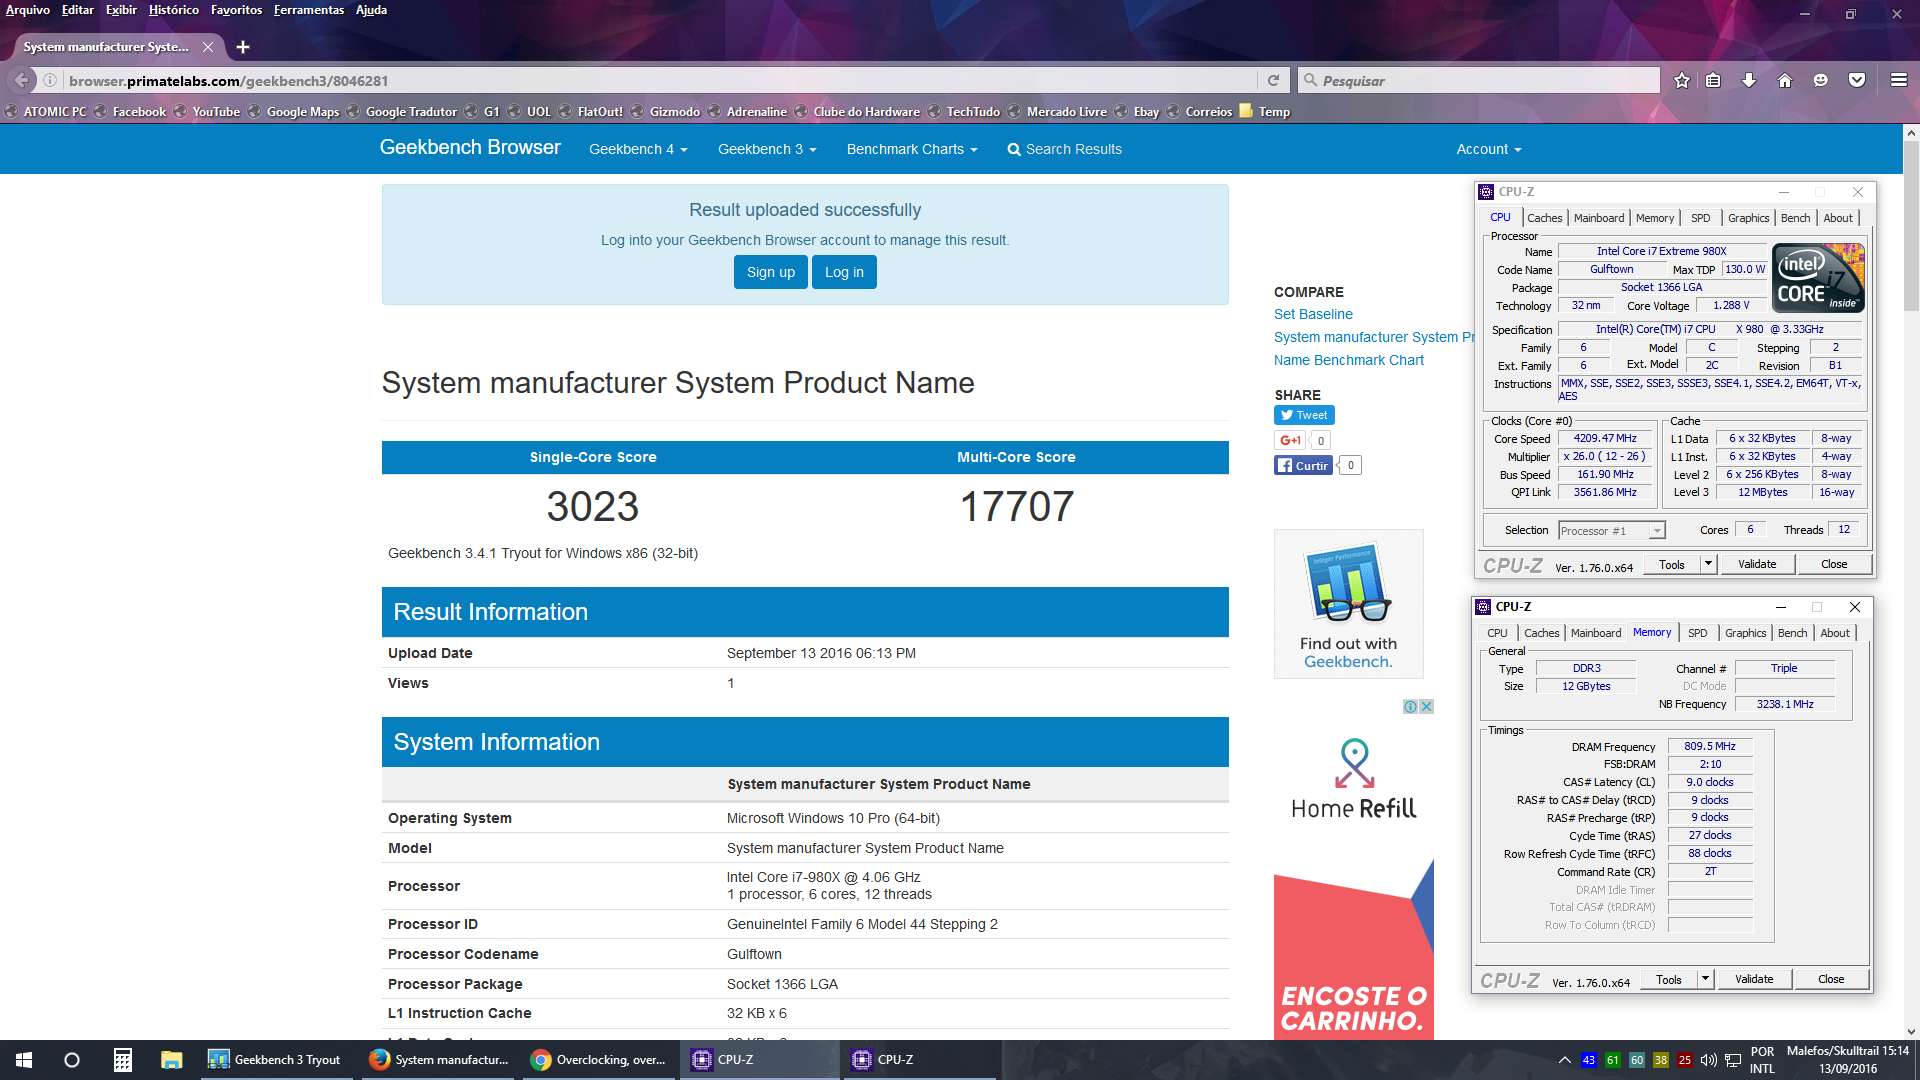Screen dimensions: 1920x1080
Task: Open the Google Maps bookmark
Action: 294,112
